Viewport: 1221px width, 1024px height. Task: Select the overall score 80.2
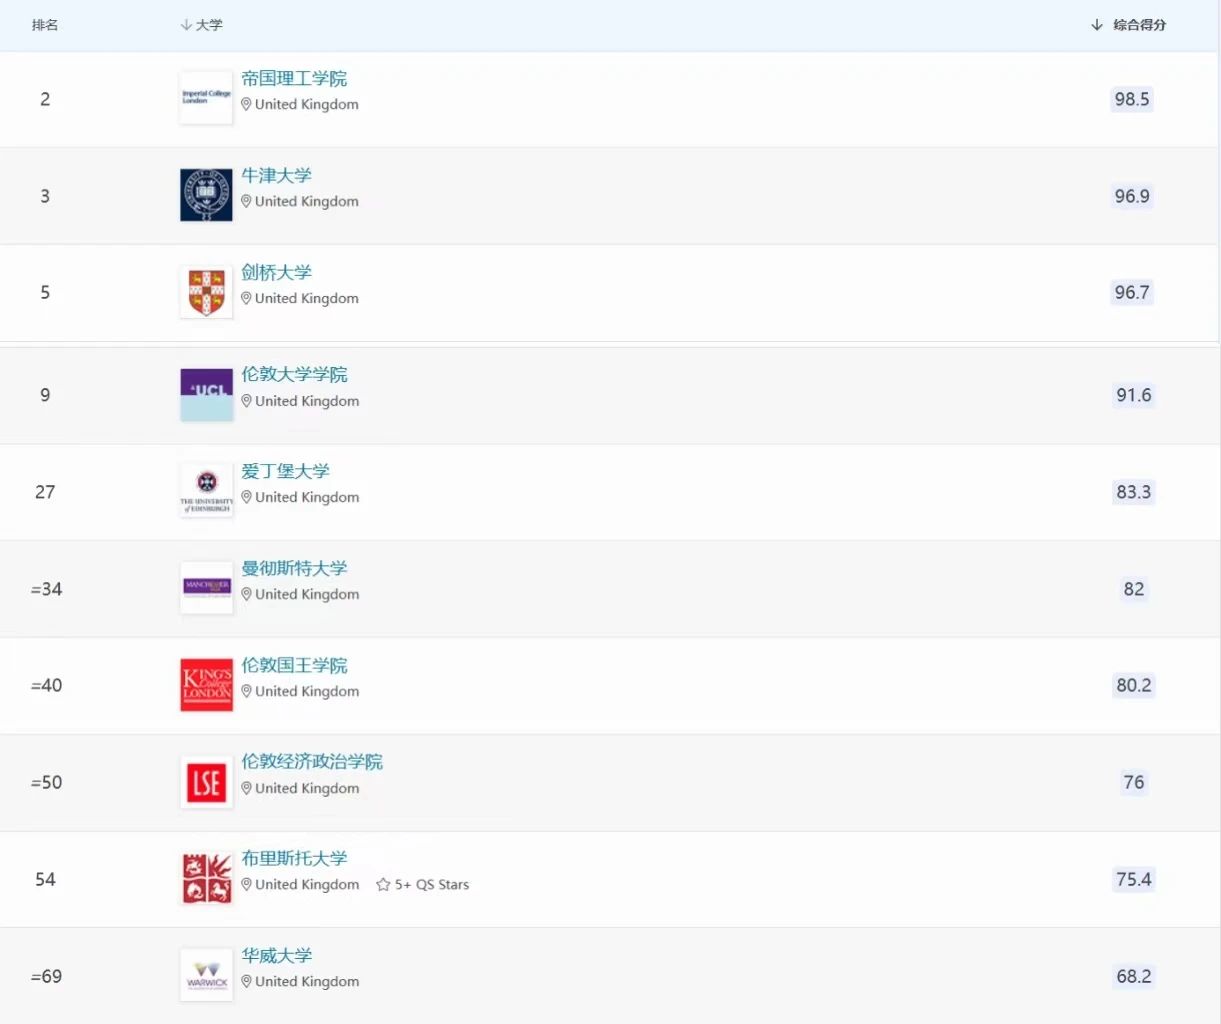[1134, 685]
